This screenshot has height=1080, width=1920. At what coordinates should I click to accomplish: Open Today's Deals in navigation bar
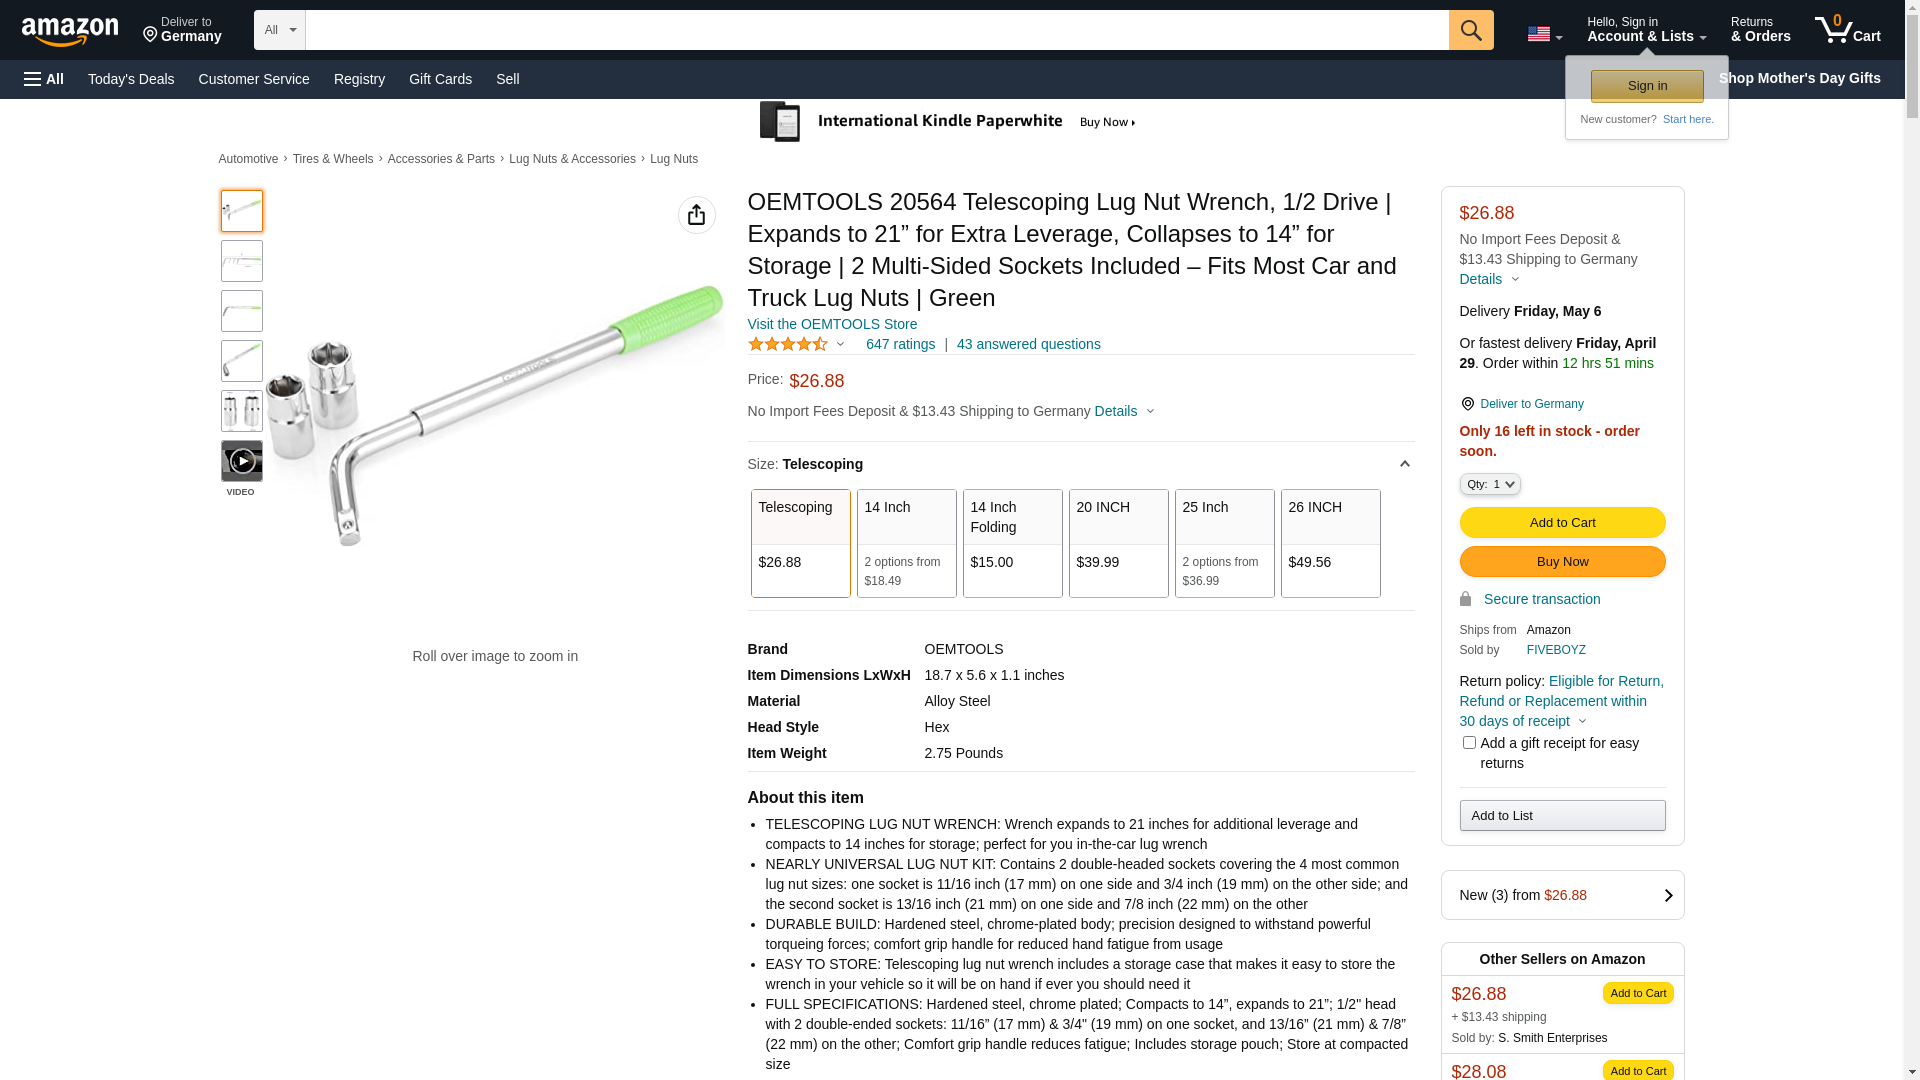131,79
